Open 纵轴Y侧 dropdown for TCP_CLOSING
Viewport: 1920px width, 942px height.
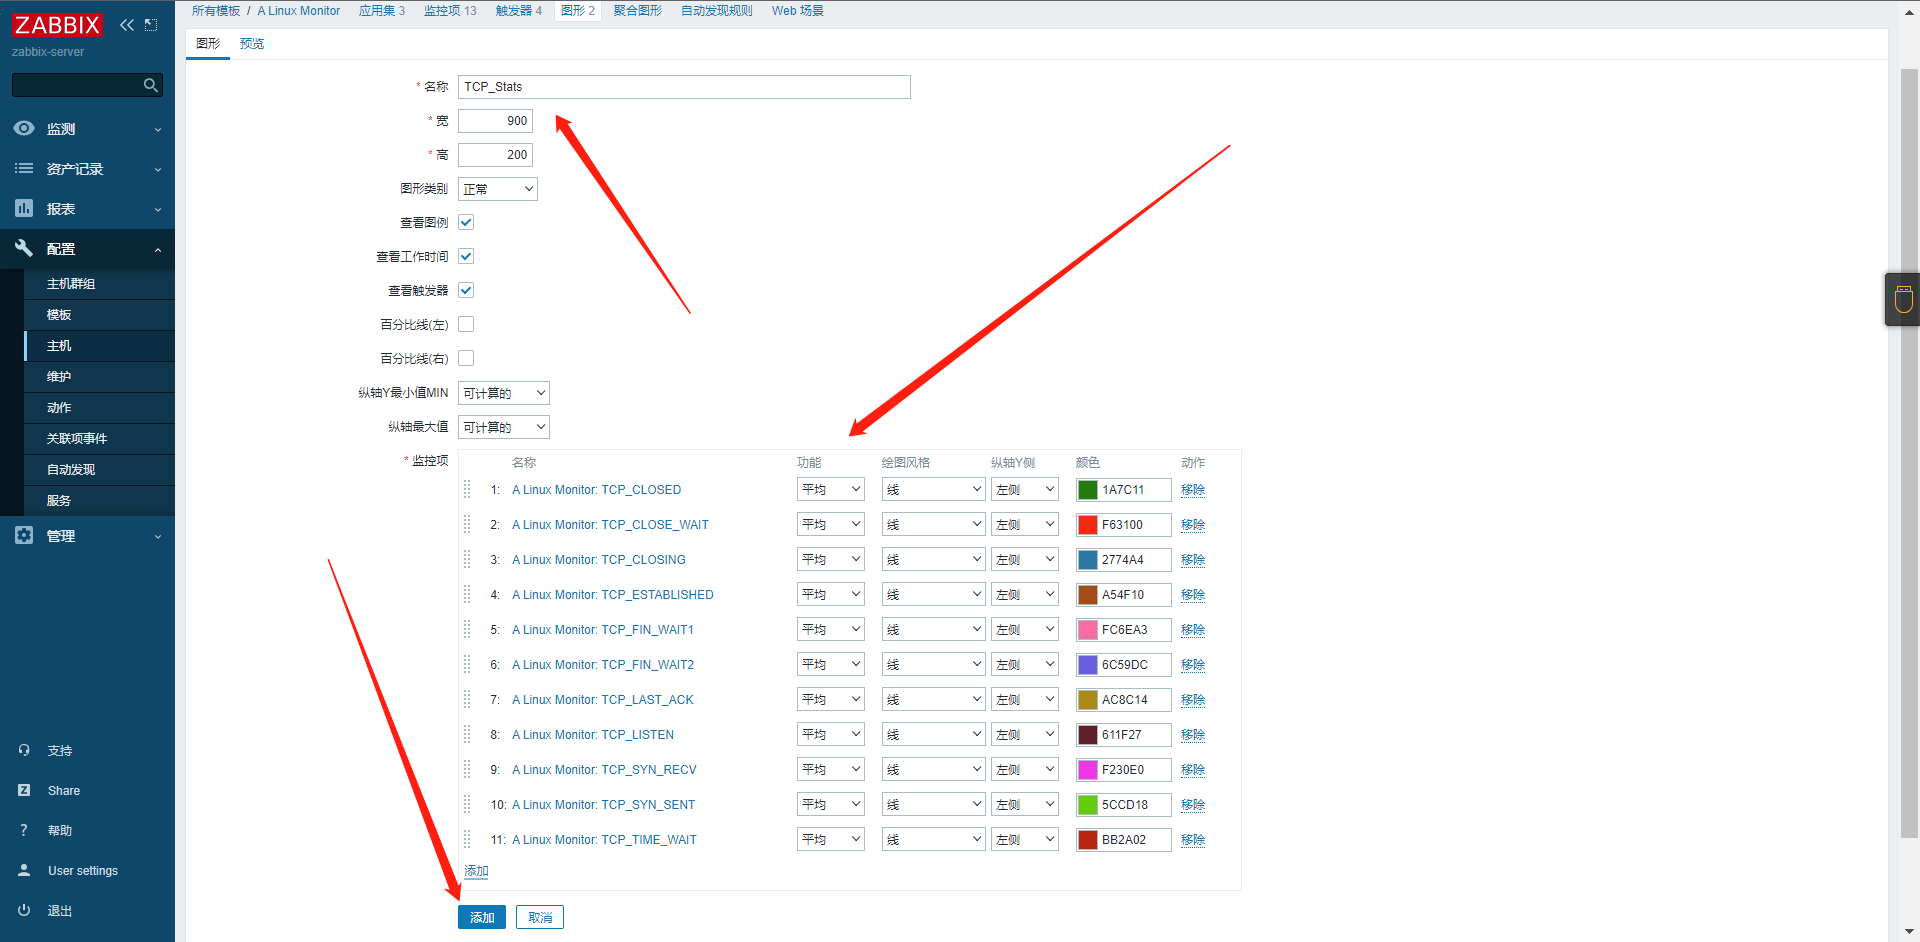point(1025,559)
